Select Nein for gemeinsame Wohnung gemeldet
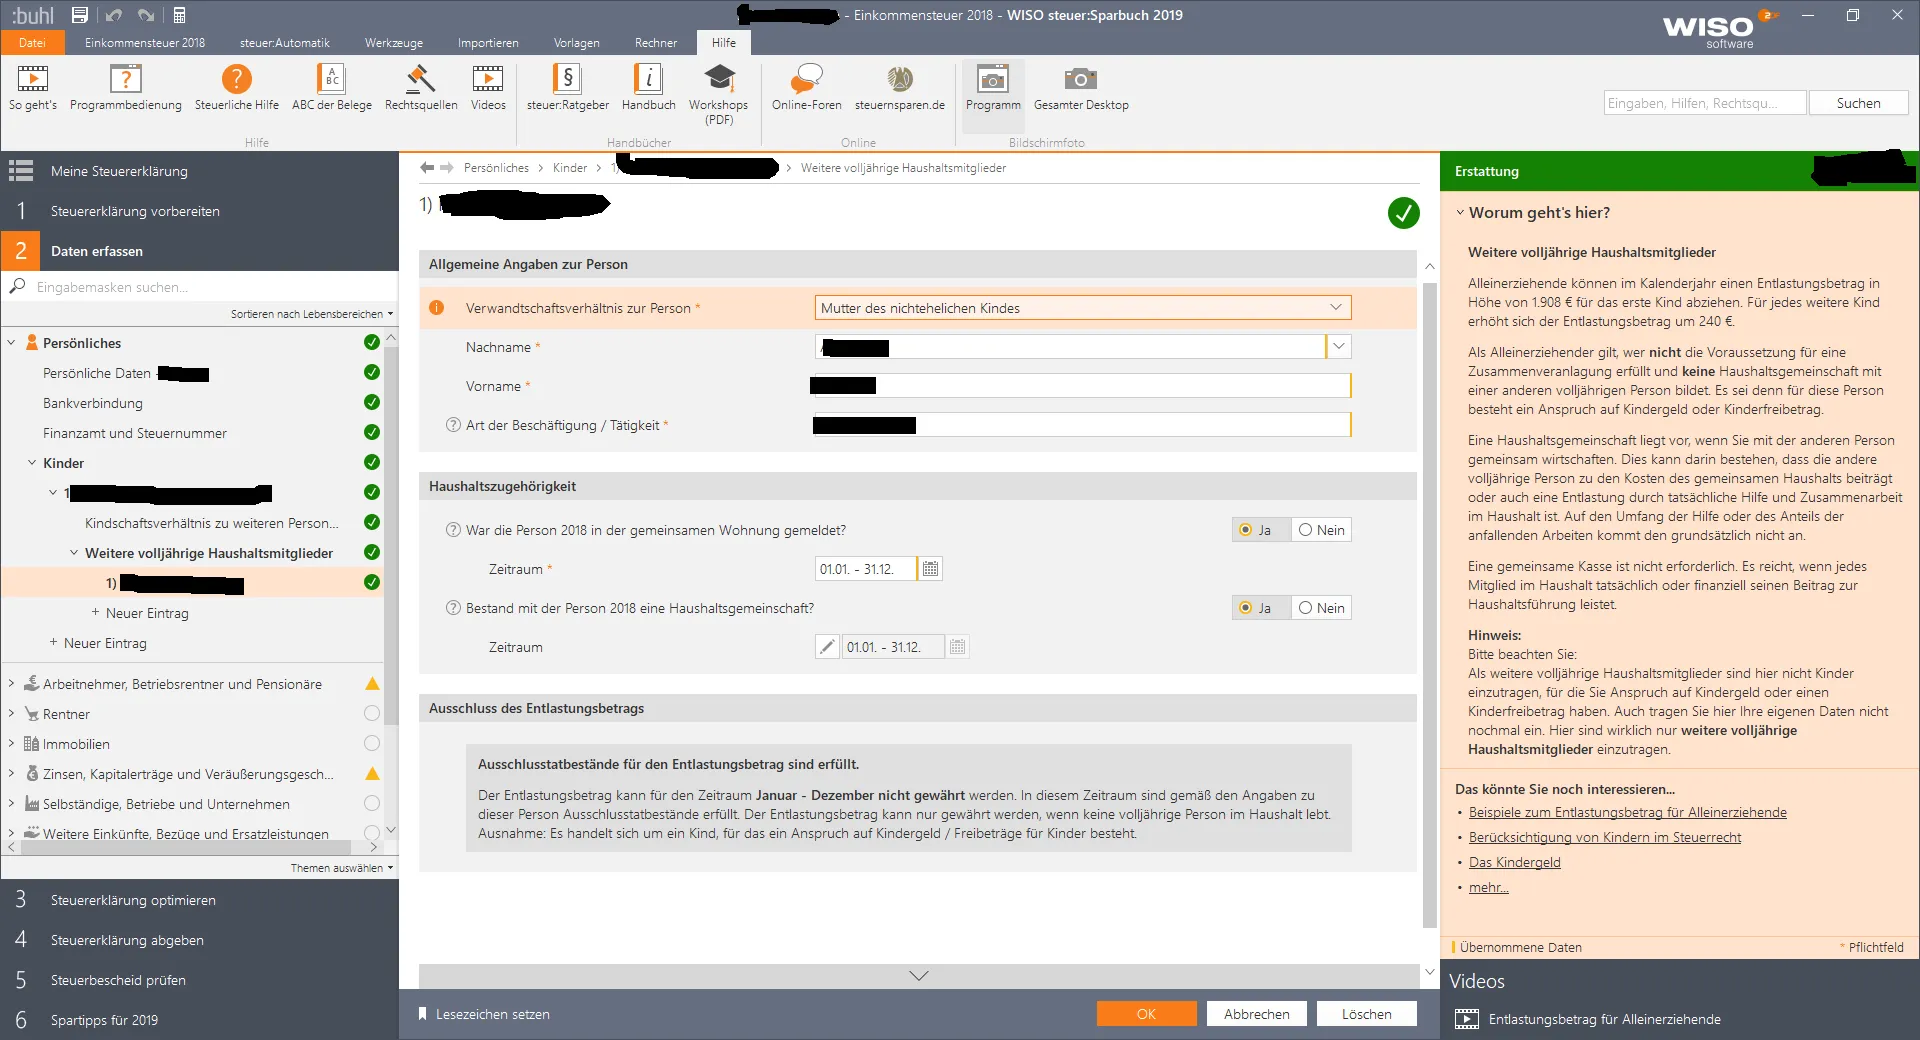 [1321, 530]
